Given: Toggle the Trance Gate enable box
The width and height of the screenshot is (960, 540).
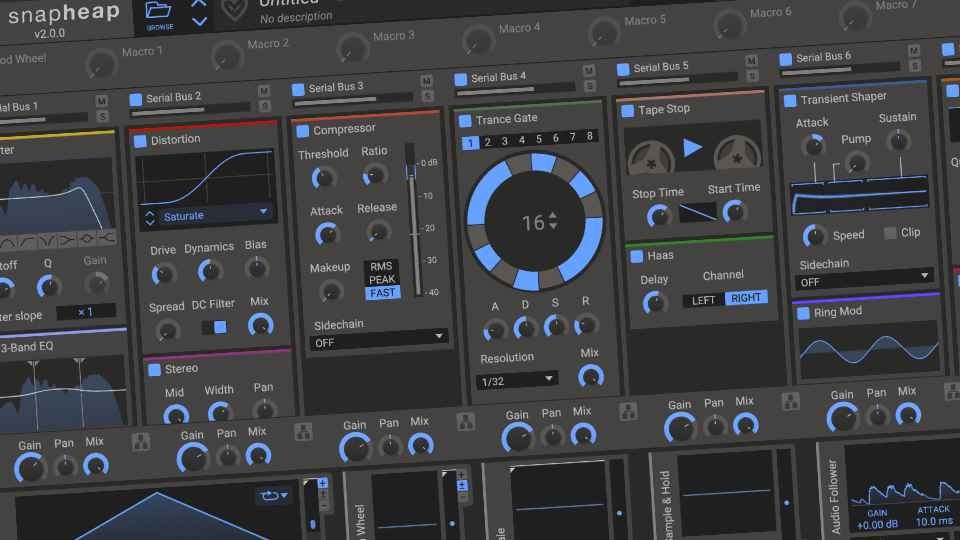Looking at the screenshot, I should click(465, 121).
